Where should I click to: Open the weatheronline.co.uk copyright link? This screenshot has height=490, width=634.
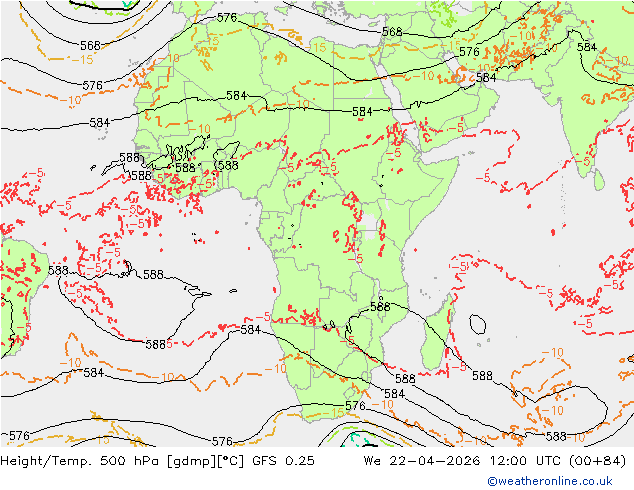click(550, 481)
